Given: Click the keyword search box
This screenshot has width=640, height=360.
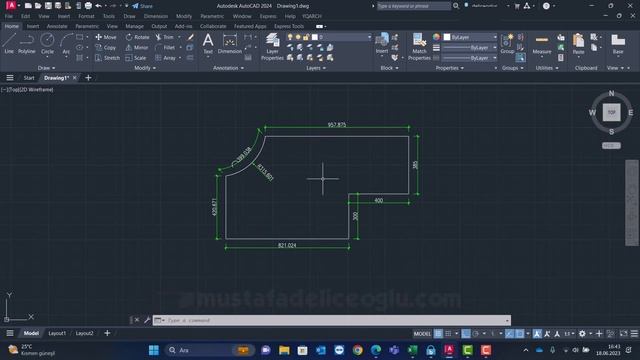Looking at the screenshot, I should (x=413, y=6).
